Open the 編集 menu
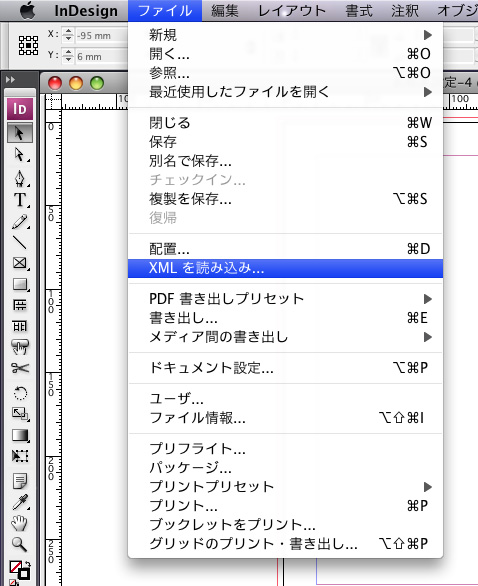Viewport: 478px width, 586px height. [x=225, y=10]
